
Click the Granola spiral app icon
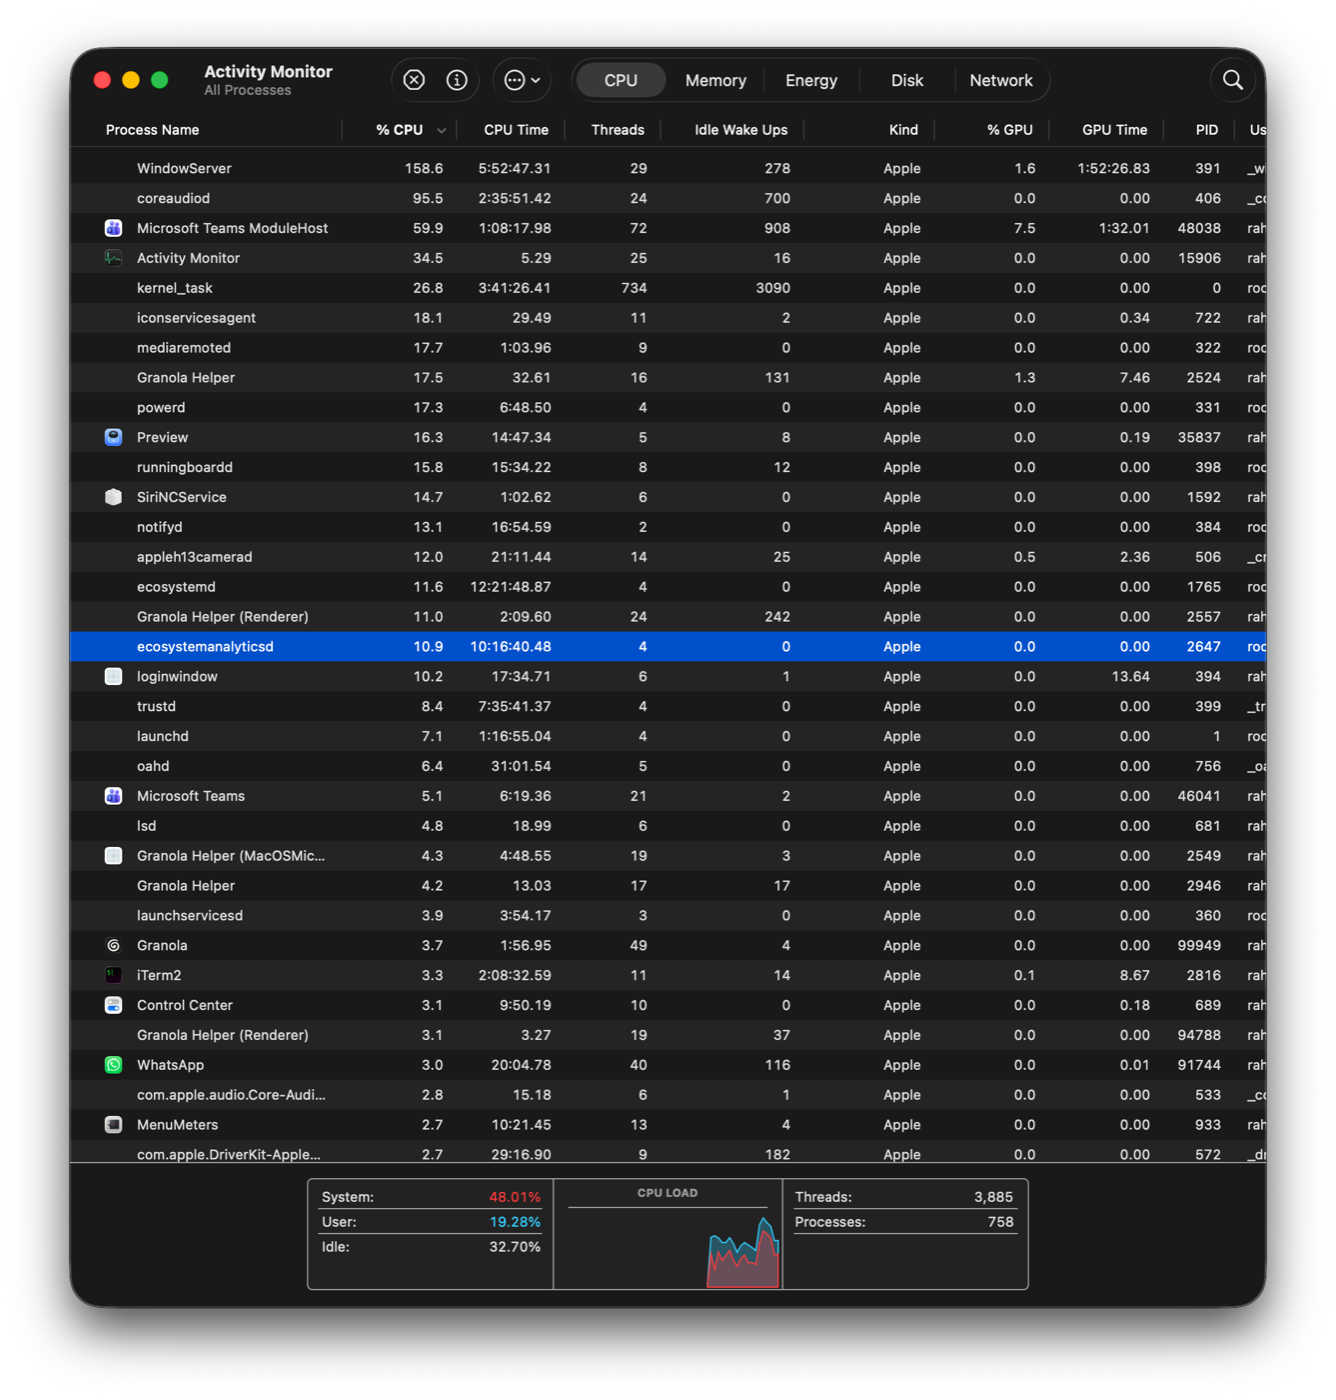[113, 945]
